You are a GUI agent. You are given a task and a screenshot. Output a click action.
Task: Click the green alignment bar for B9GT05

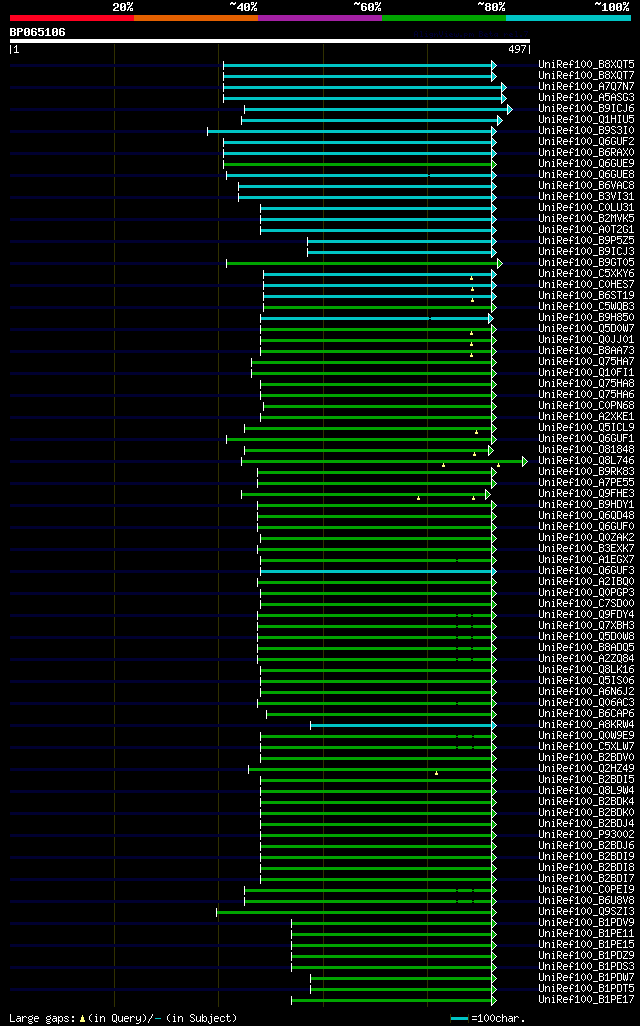(x=364, y=264)
